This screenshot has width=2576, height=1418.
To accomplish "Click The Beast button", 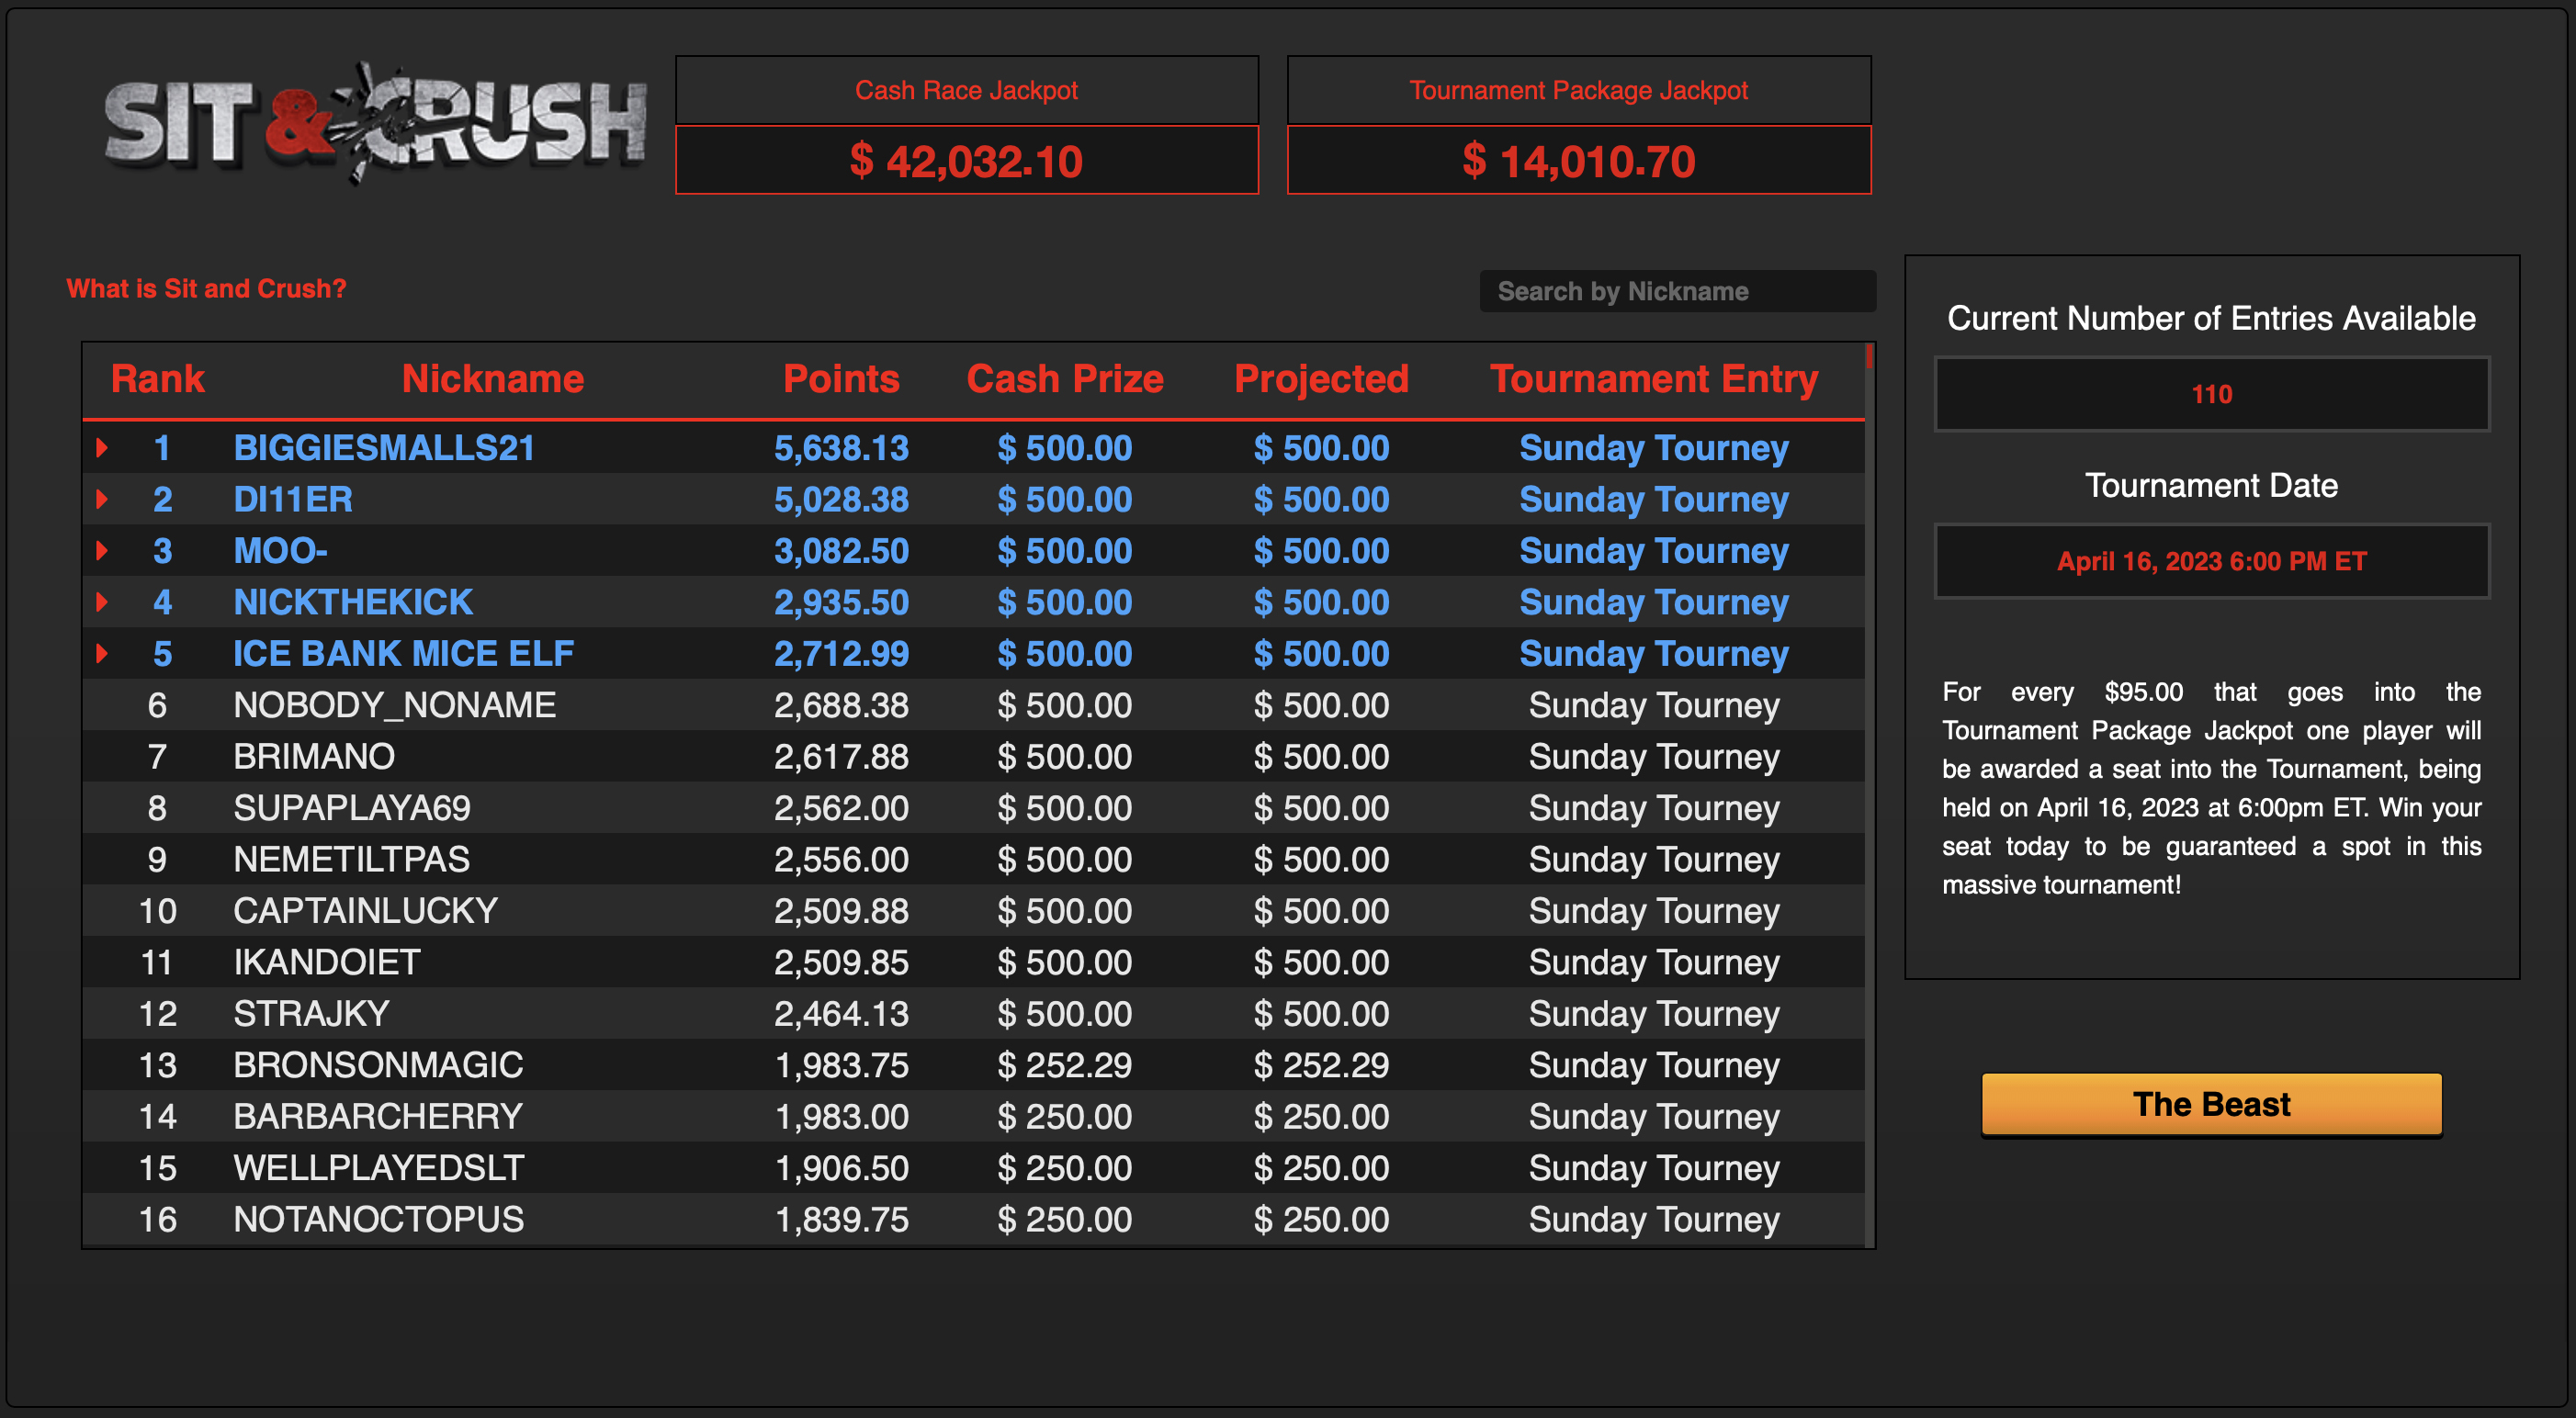I will coord(2211,1104).
